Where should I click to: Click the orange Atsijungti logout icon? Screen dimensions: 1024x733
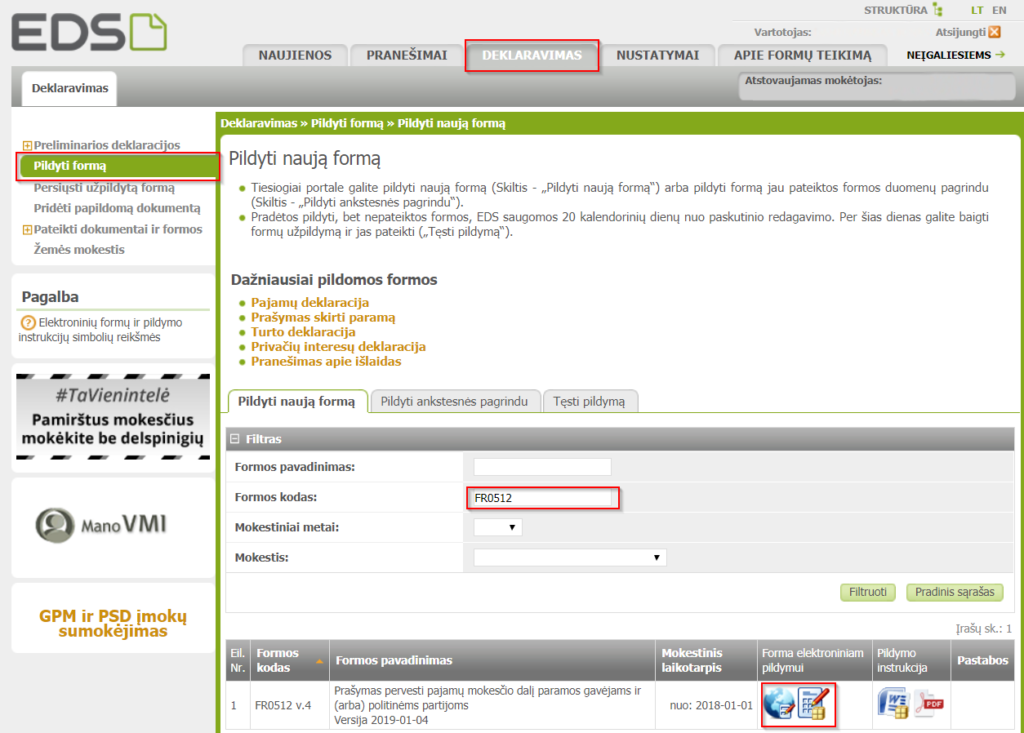[x=995, y=32]
